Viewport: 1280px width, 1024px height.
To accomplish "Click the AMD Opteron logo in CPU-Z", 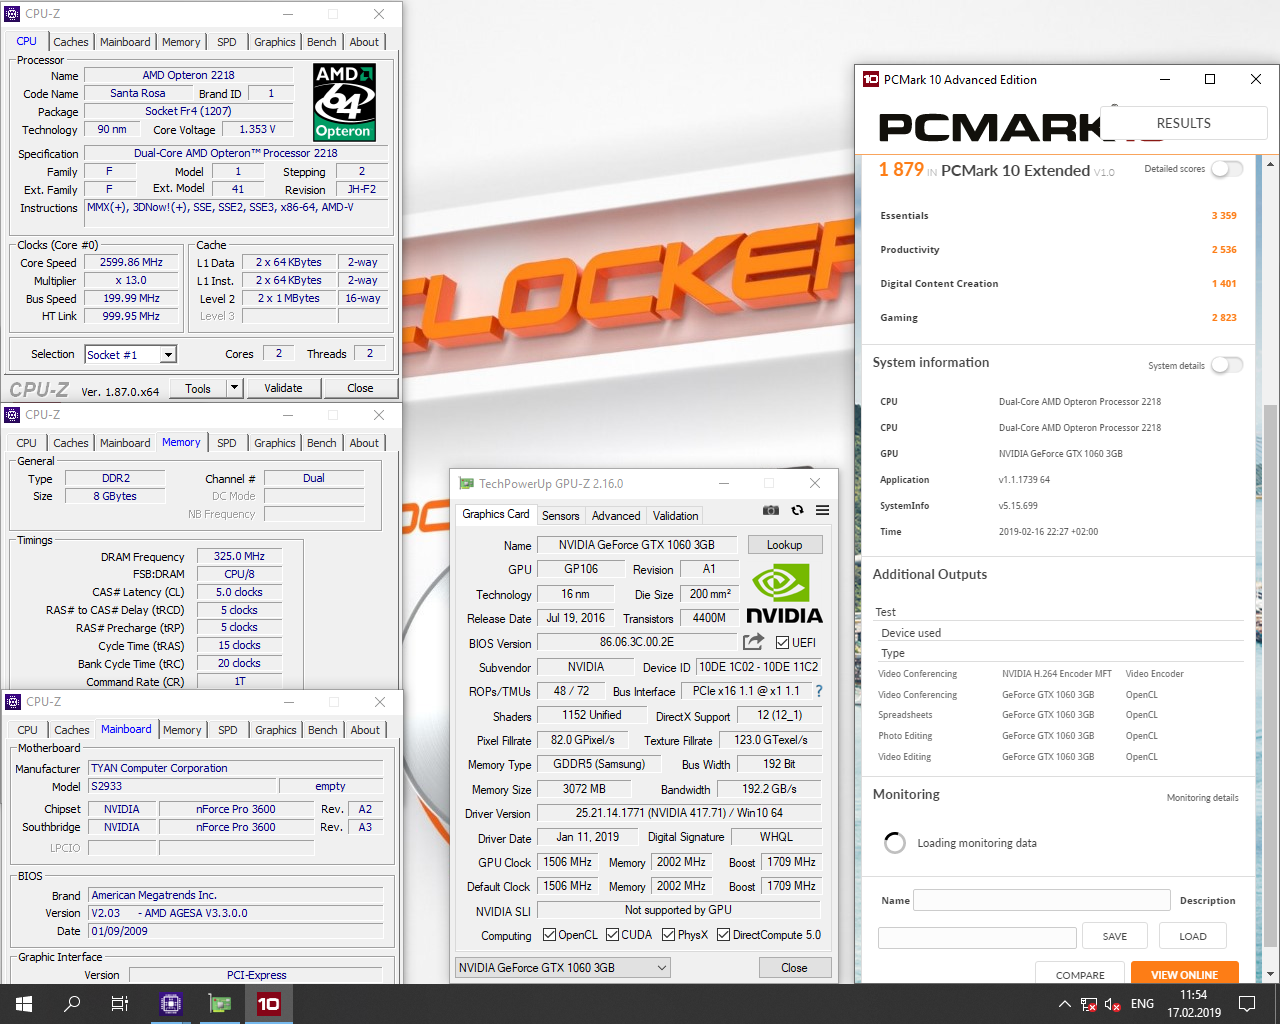I will point(344,102).
